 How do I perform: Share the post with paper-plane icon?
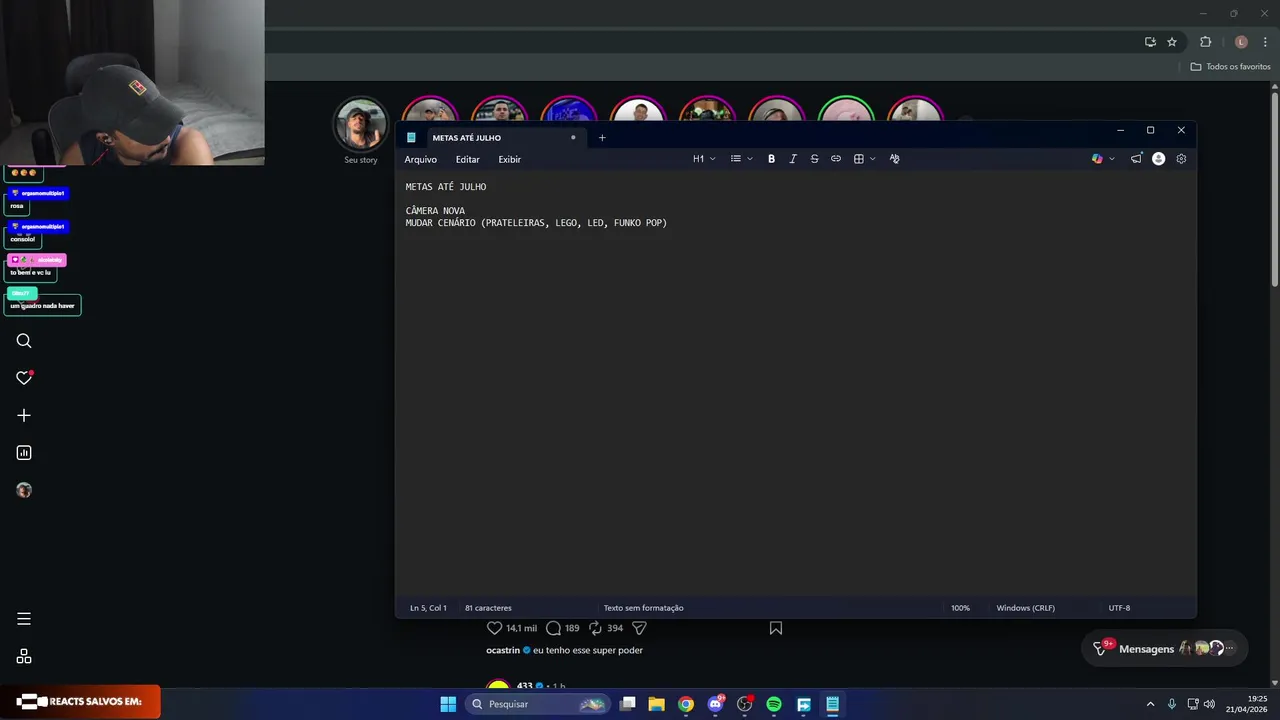639,628
